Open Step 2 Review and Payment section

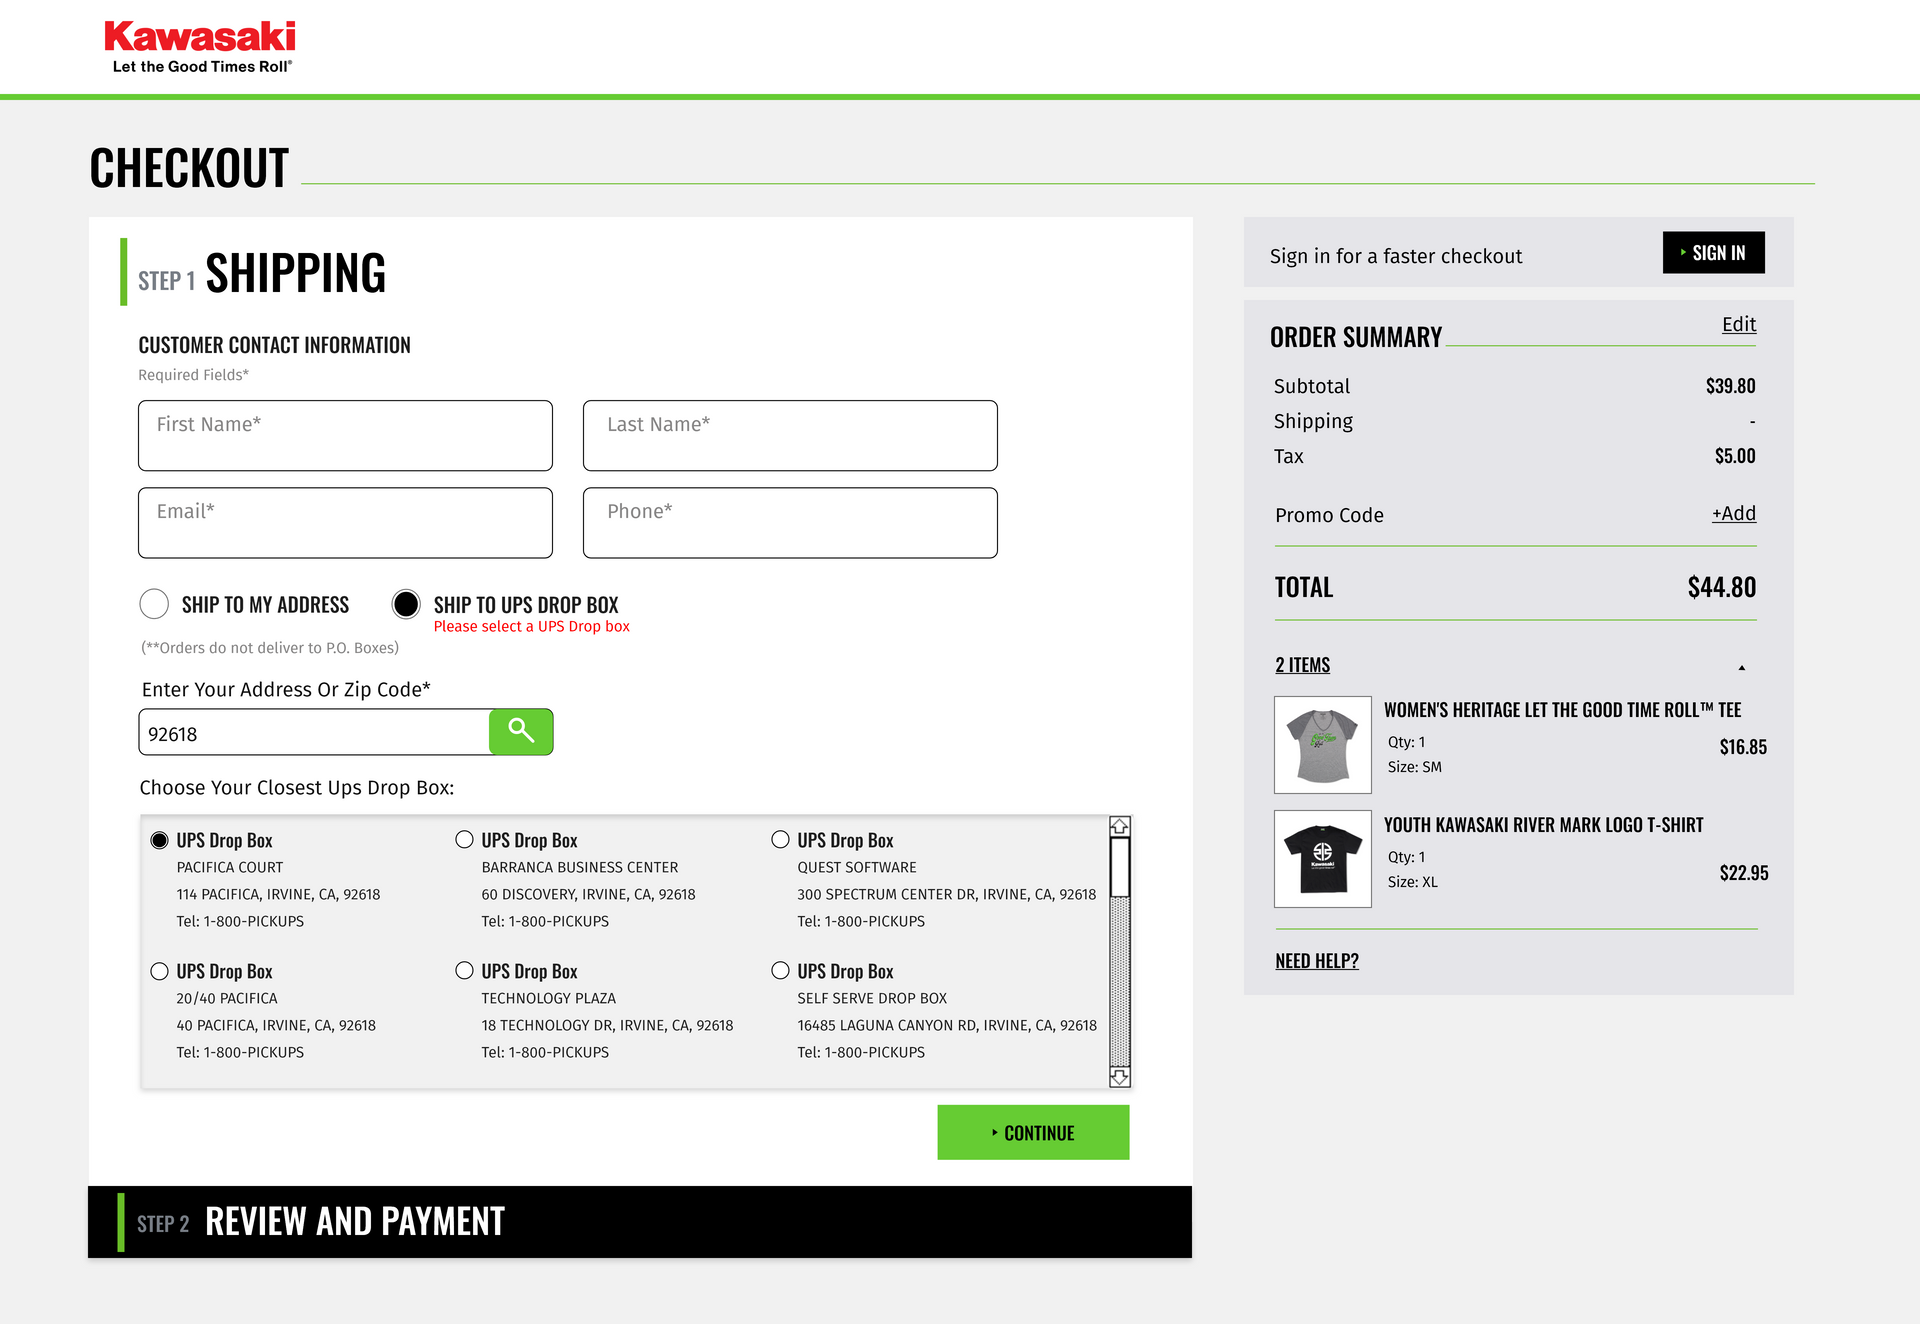coord(640,1222)
